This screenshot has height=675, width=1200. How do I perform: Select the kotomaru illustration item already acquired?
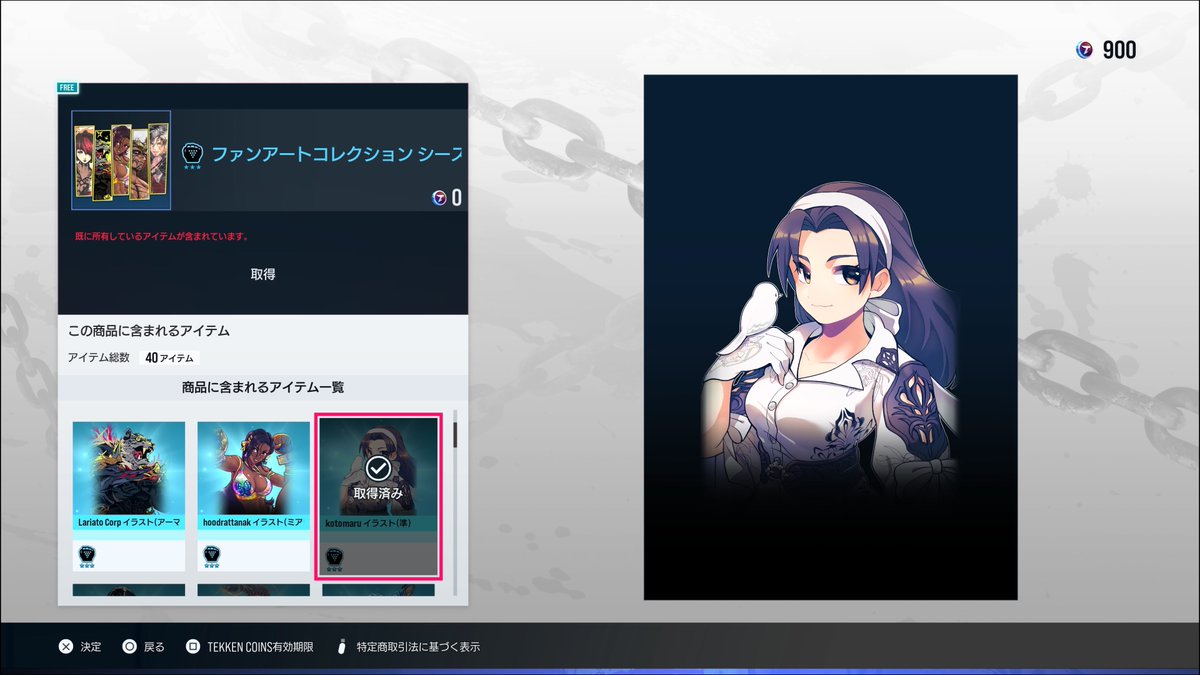[378, 497]
